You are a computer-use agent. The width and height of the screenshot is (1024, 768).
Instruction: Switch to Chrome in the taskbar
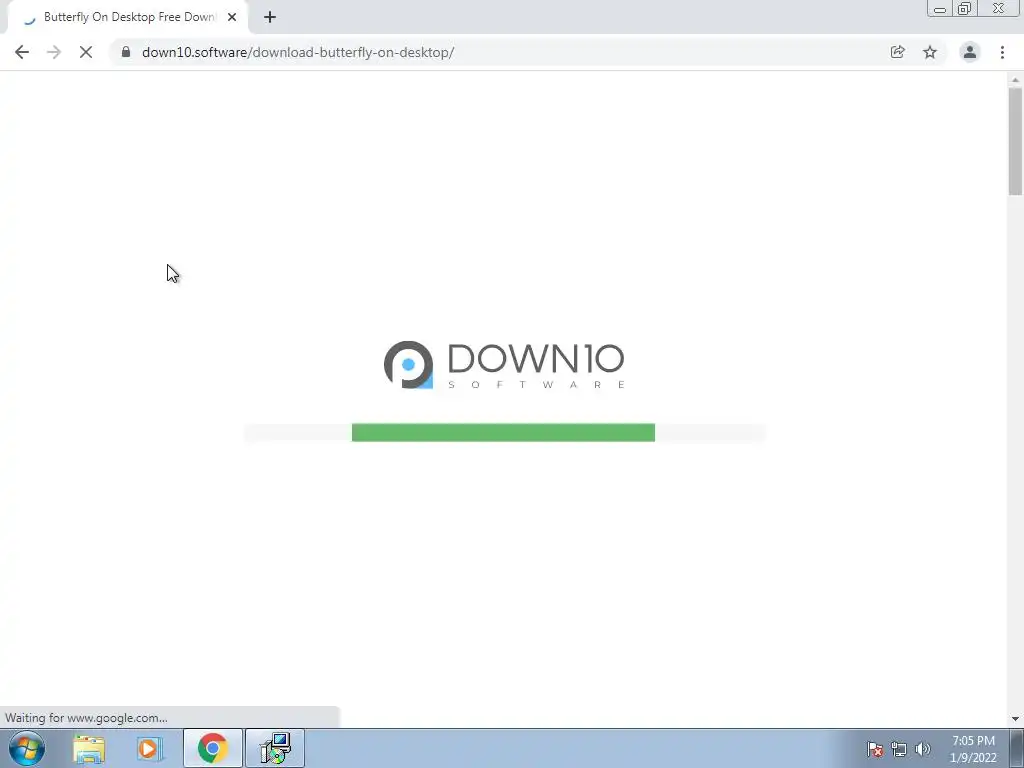click(212, 748)
